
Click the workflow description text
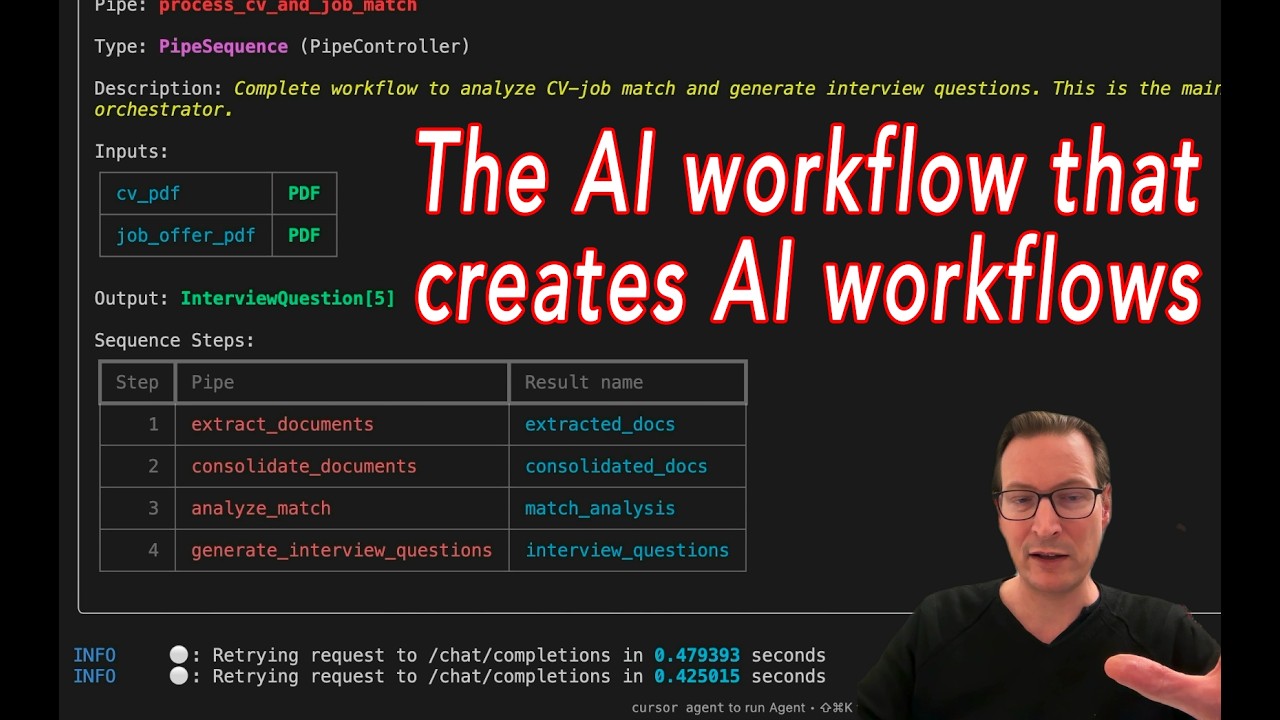point(657,98)
